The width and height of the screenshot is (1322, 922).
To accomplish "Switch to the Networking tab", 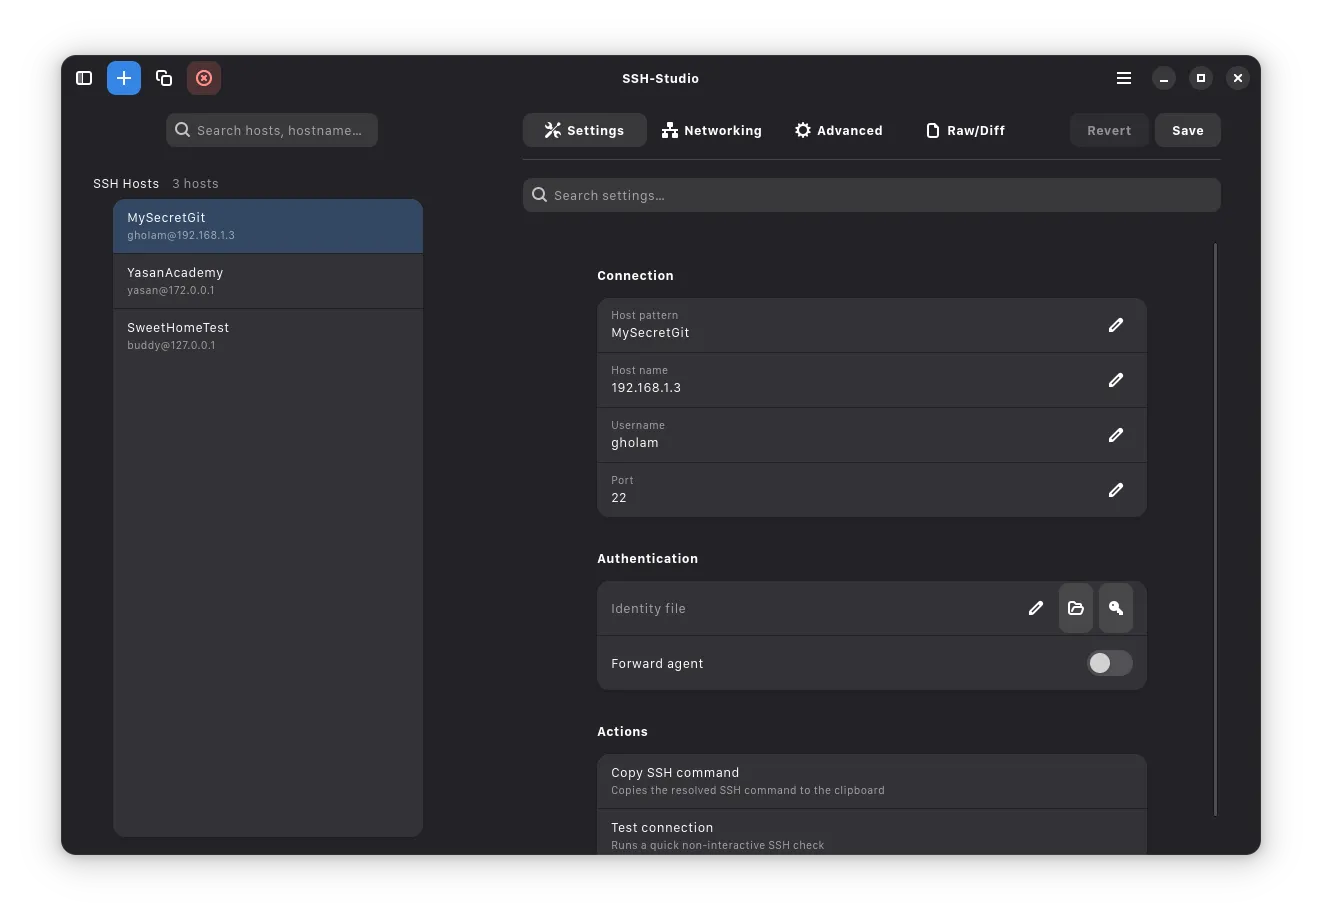I will 711,130.
